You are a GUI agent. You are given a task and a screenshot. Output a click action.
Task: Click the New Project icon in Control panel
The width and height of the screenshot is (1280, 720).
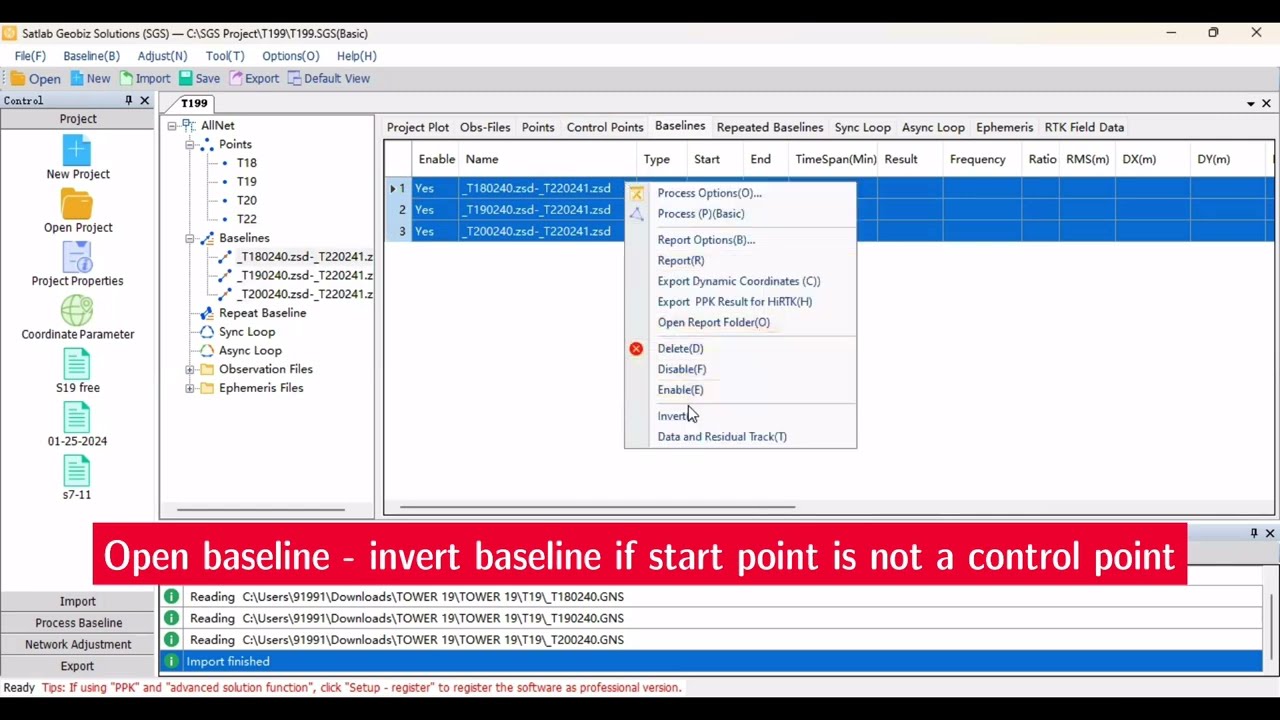pyautogui.click(x=77, y=150)
